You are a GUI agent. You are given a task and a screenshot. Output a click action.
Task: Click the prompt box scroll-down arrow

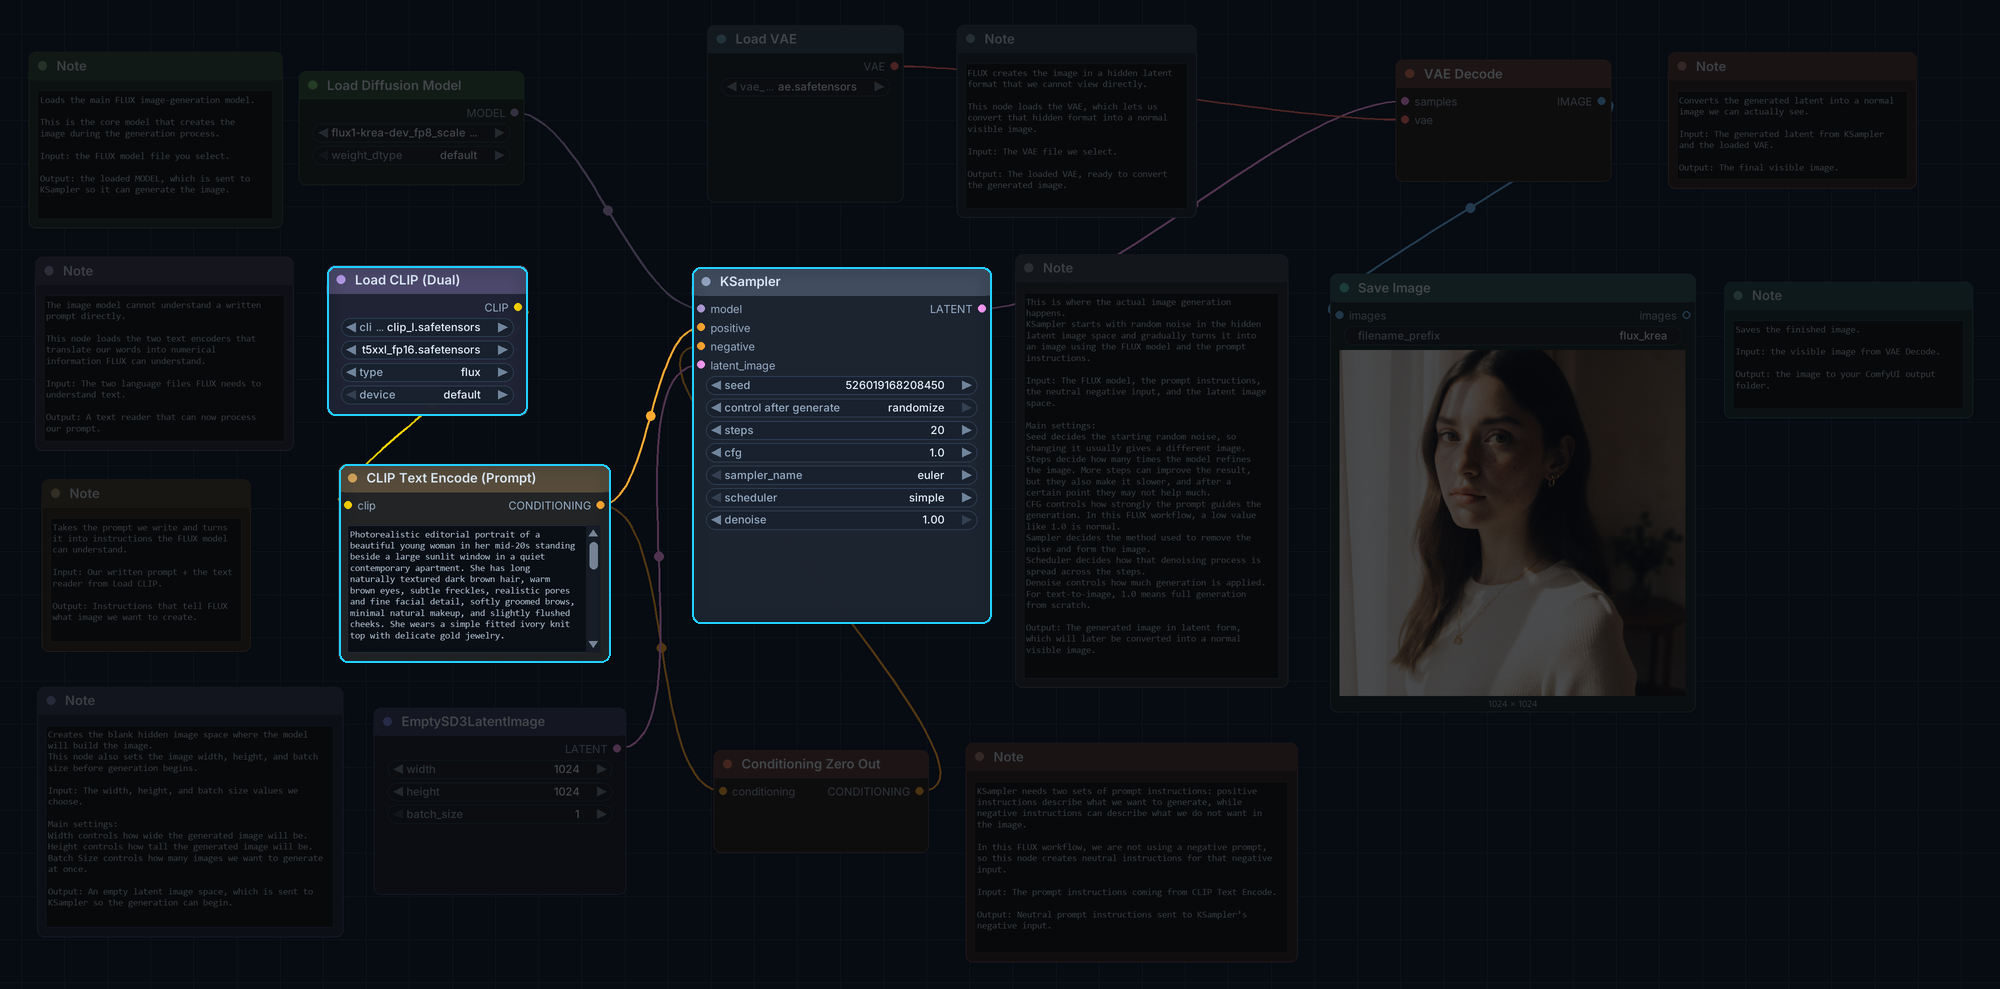coord(593,644)
